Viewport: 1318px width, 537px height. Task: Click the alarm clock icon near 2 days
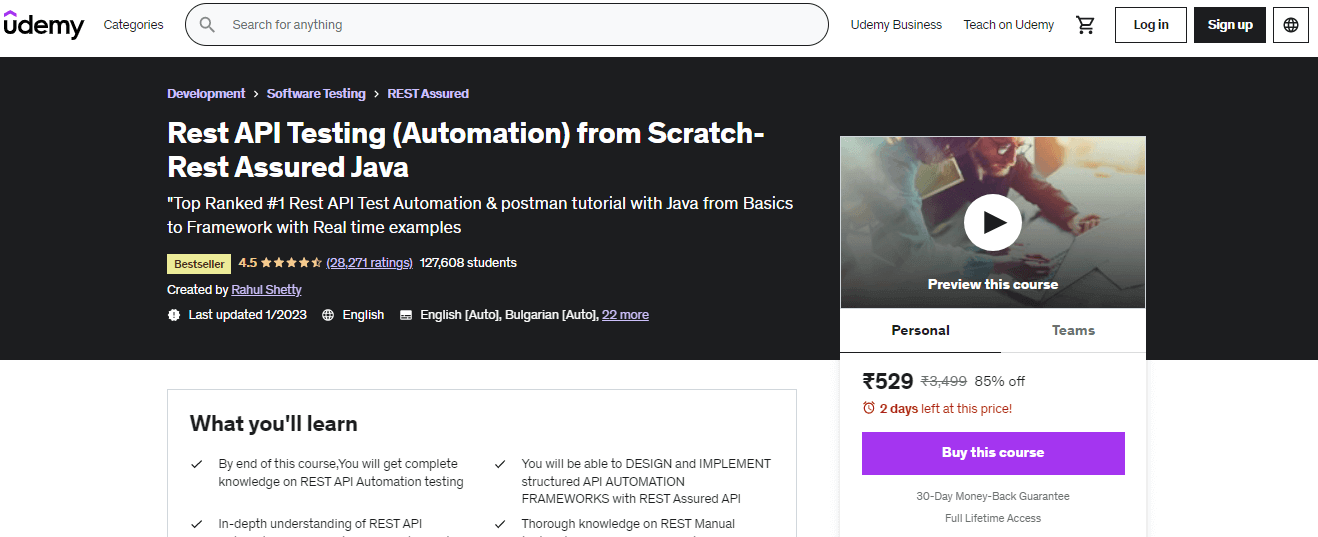869,408
